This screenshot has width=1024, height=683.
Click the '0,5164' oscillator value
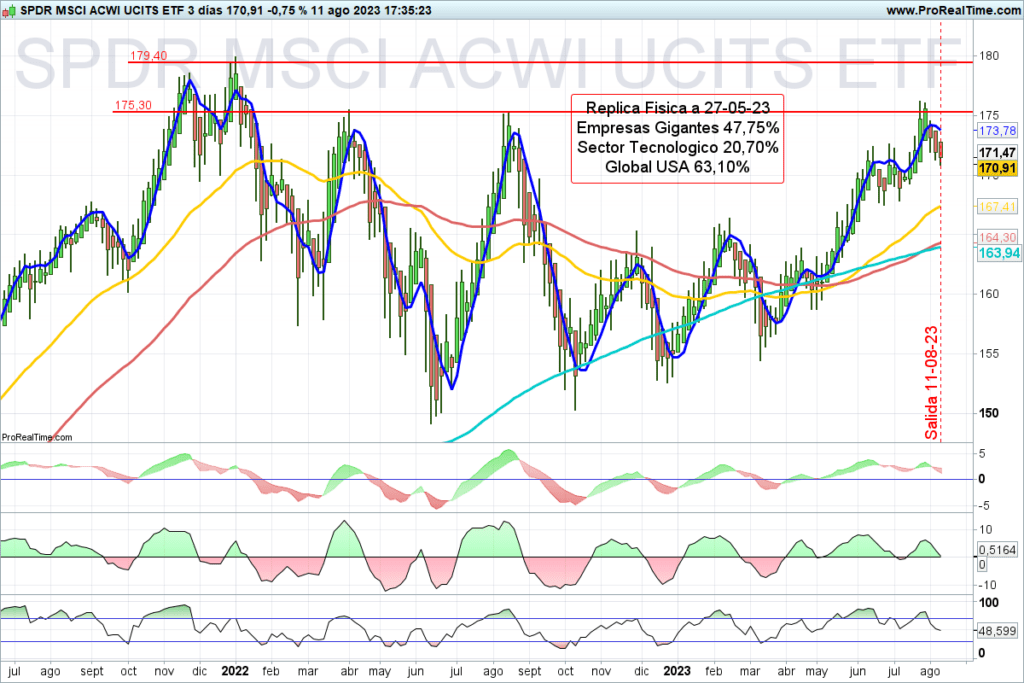click(997, 550)
